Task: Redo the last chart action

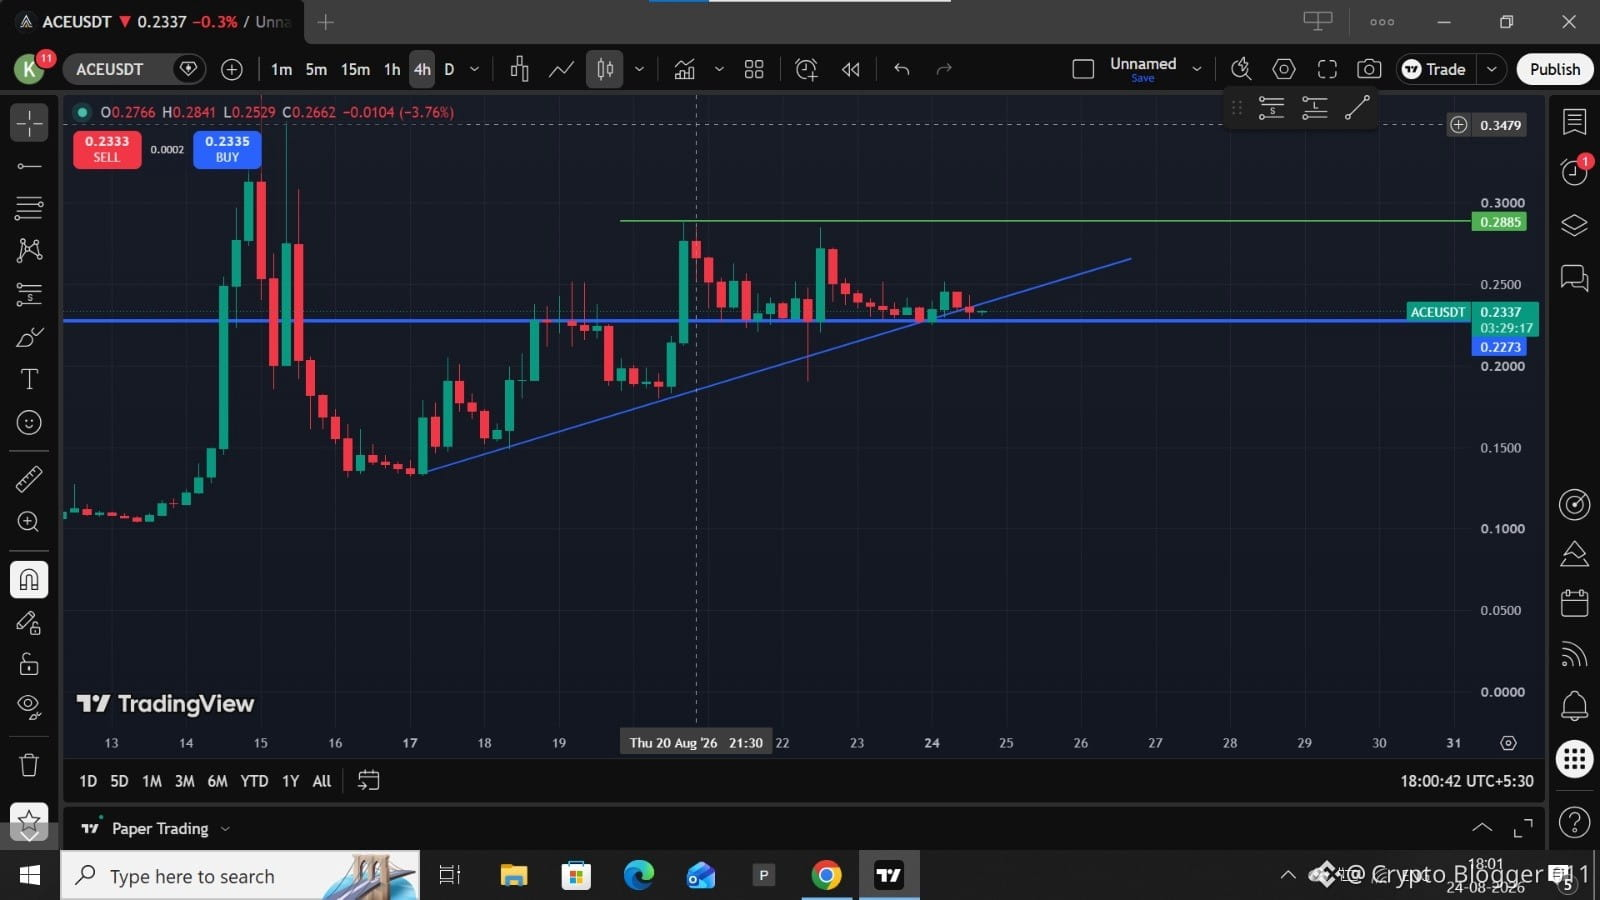Action: pyautogui.click(x=944, y=69)
